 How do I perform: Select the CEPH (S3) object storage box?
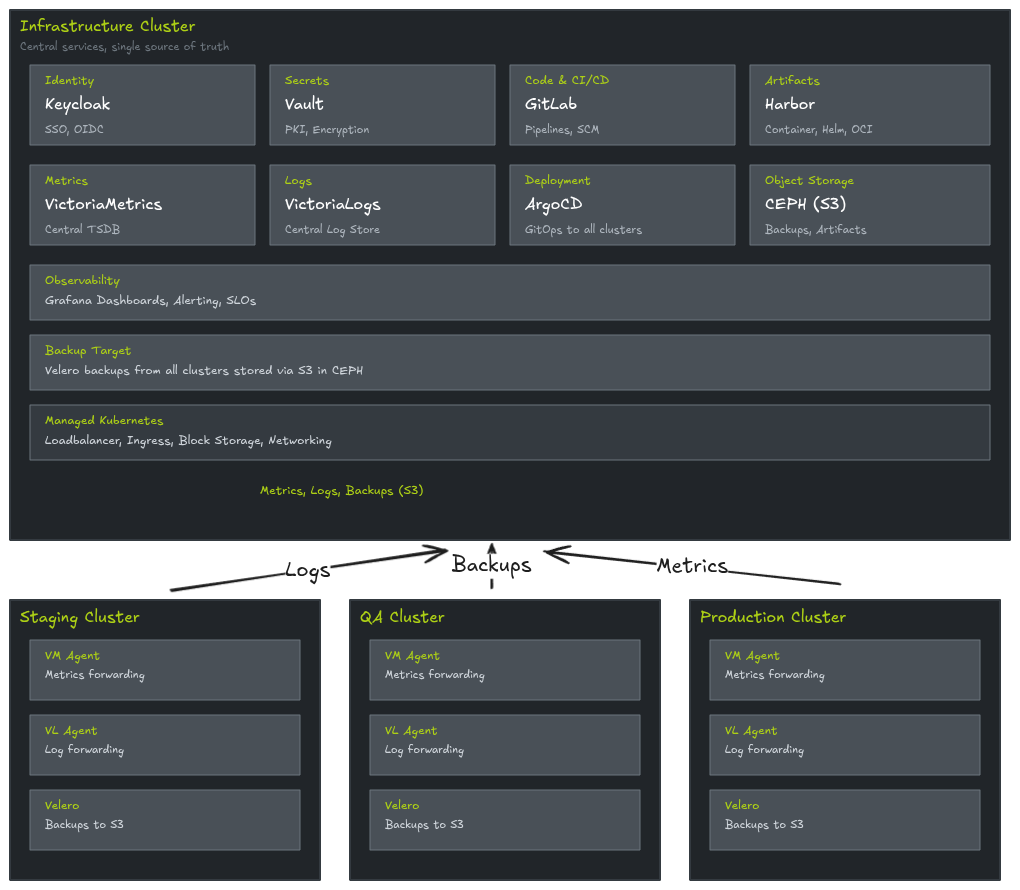click(x=869, y=205)
